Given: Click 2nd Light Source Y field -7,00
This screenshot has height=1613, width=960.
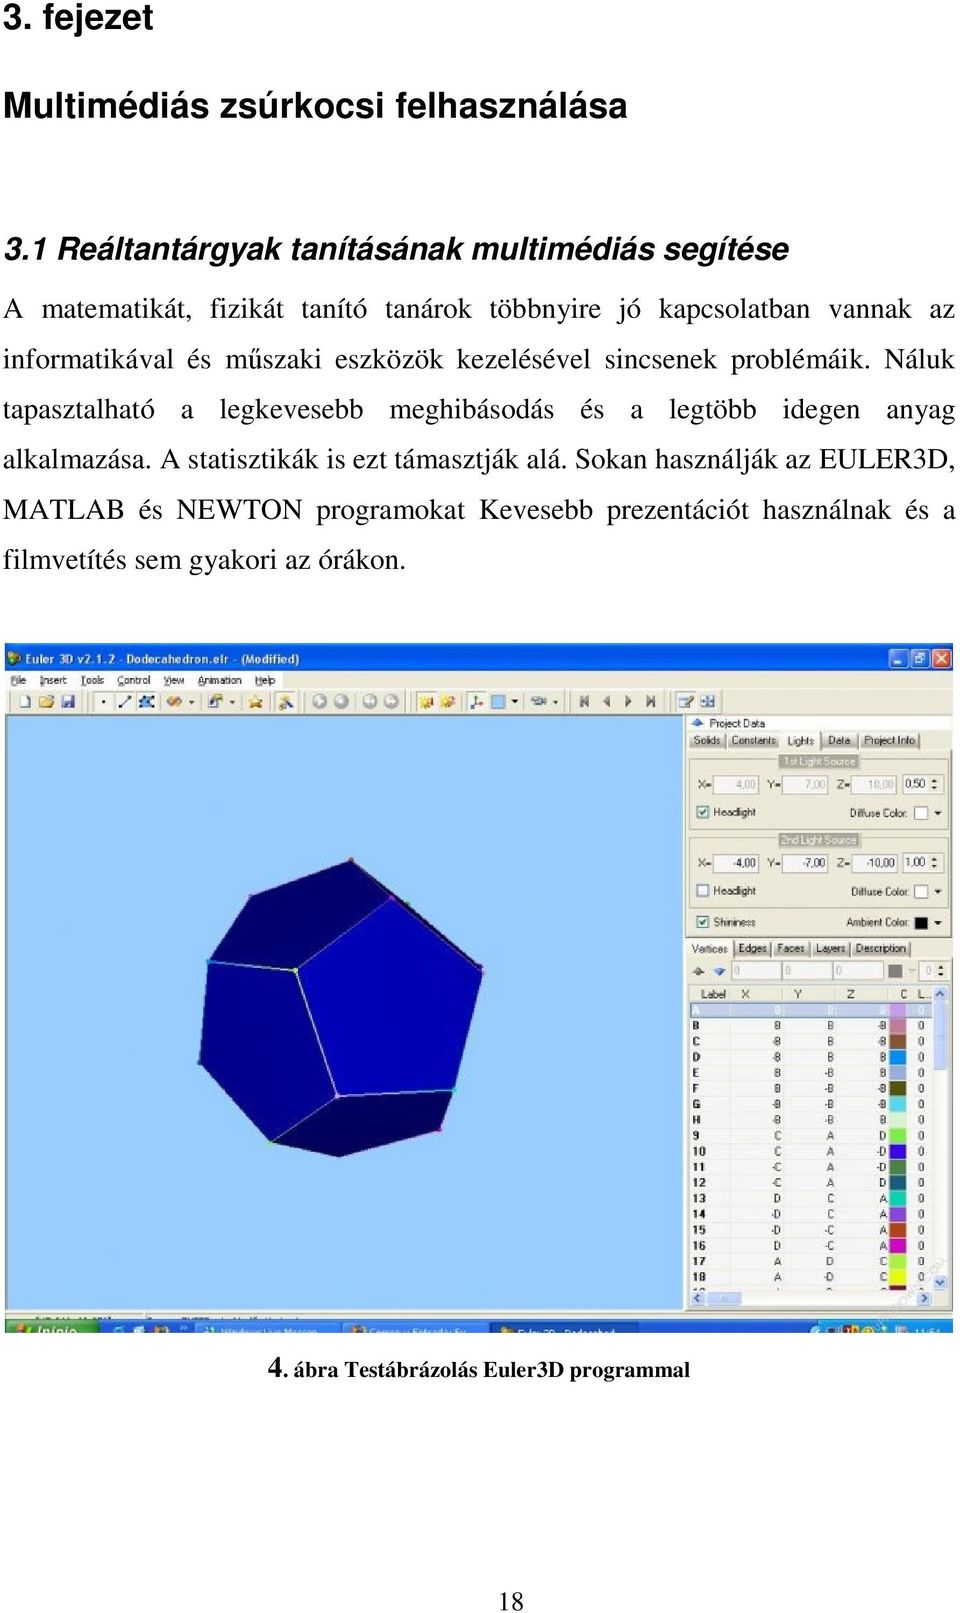Looking at the screenshot, I should pos(805,863).
